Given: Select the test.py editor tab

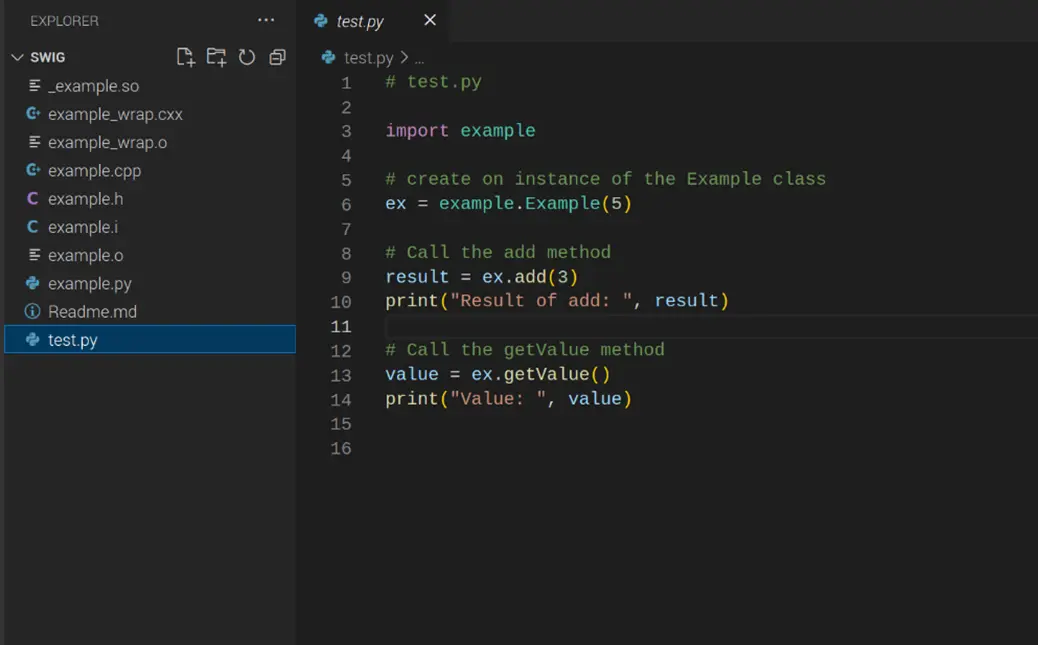Looking at the screenshot, I should tap(375, 21).
